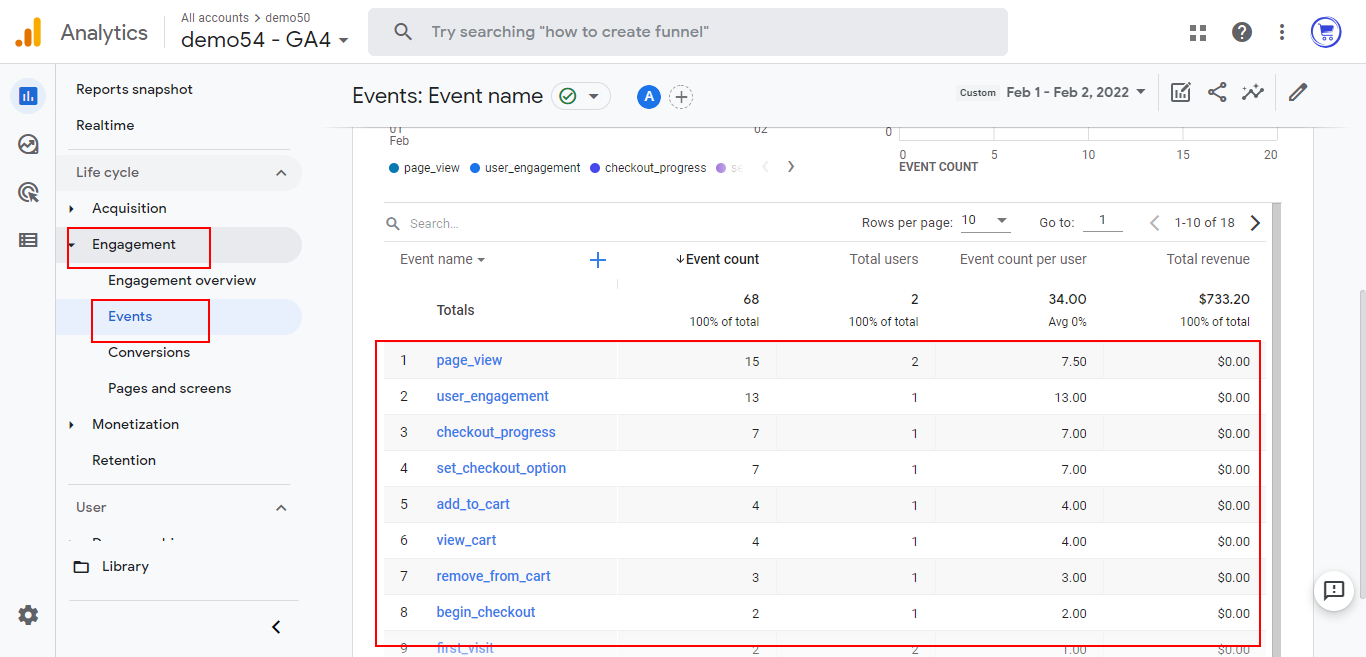1366x657 pixels.
Task: Open the Explore icon in sidebar
Action: tap(28, 144)
